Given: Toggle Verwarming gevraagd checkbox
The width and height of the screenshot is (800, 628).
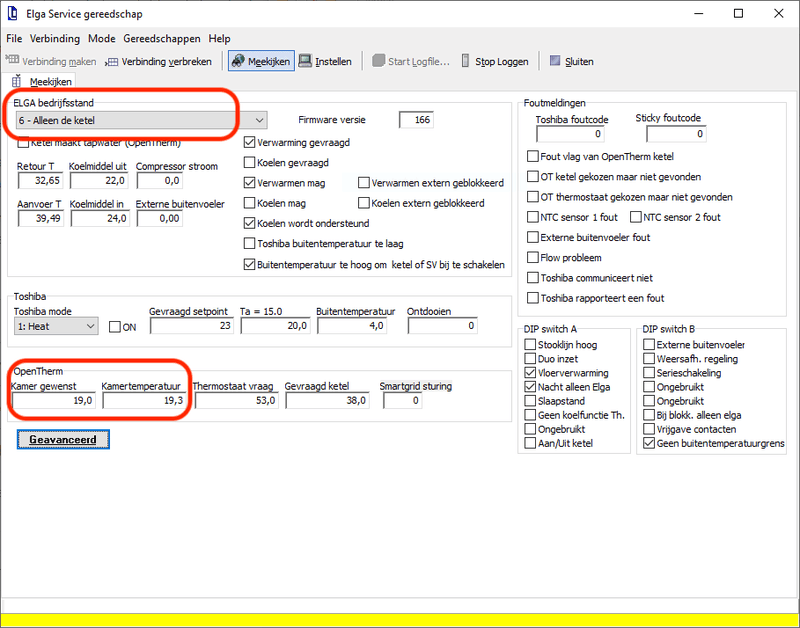Looking at the screenshot, I should pos(249,142).
